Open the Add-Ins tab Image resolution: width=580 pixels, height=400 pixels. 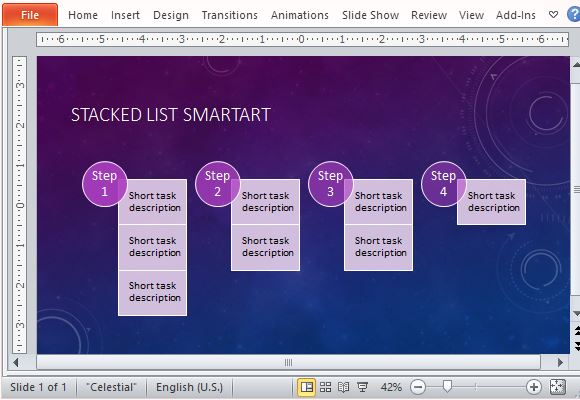tap(516, 15)
